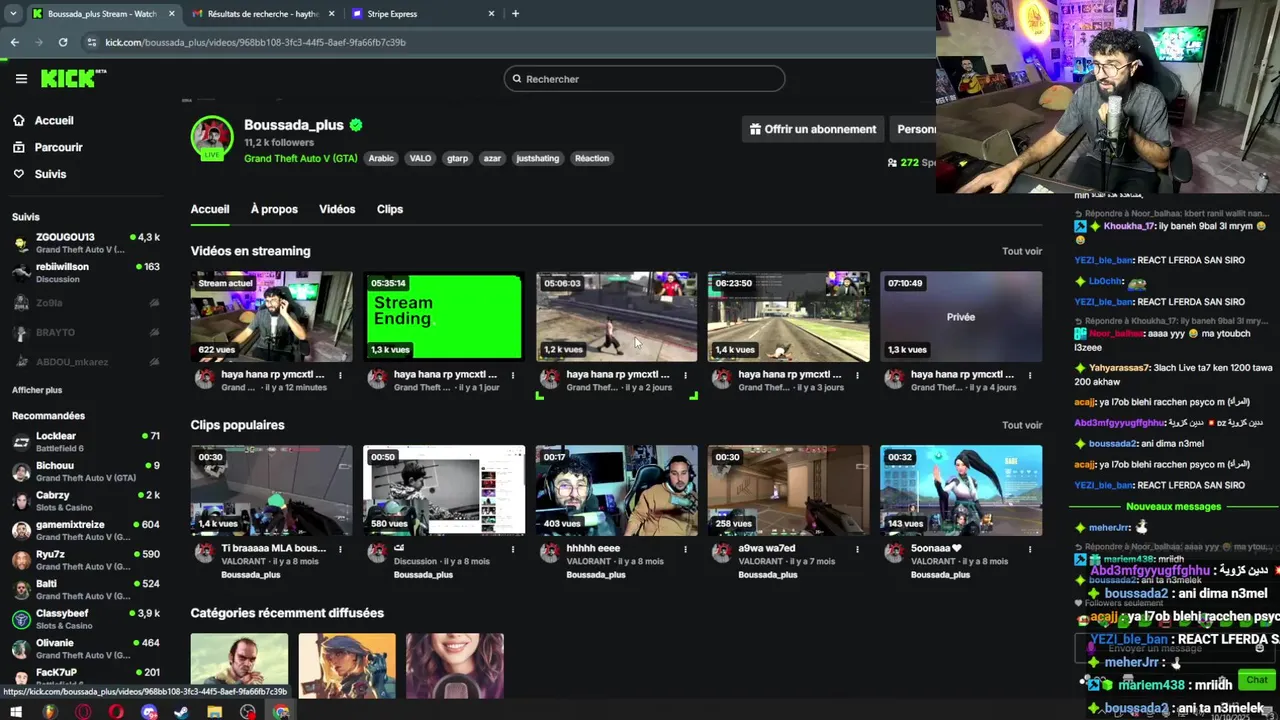1280x720 pixels.
Task: Click the gtarp tag
Action: (457, 158)
